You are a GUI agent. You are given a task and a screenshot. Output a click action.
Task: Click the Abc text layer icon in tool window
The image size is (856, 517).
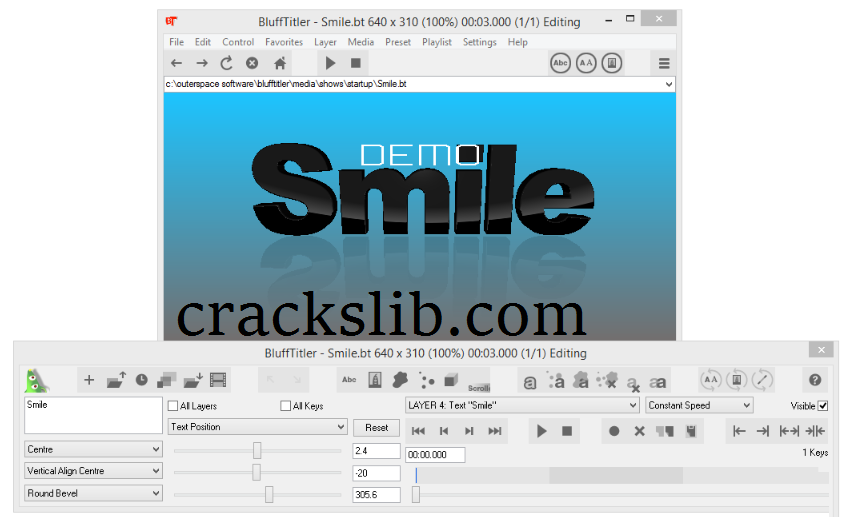pyautogui.click(x=349, y=380)
